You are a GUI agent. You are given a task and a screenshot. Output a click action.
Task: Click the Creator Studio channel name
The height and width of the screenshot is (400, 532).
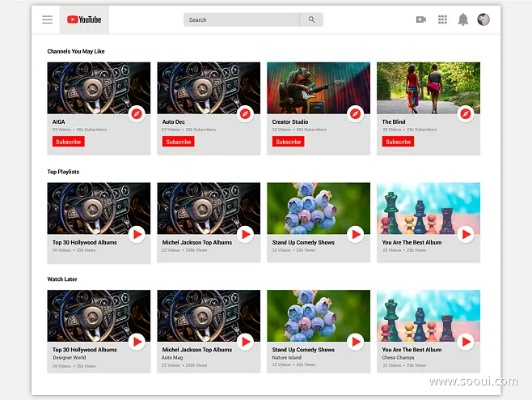coord(290,122)
